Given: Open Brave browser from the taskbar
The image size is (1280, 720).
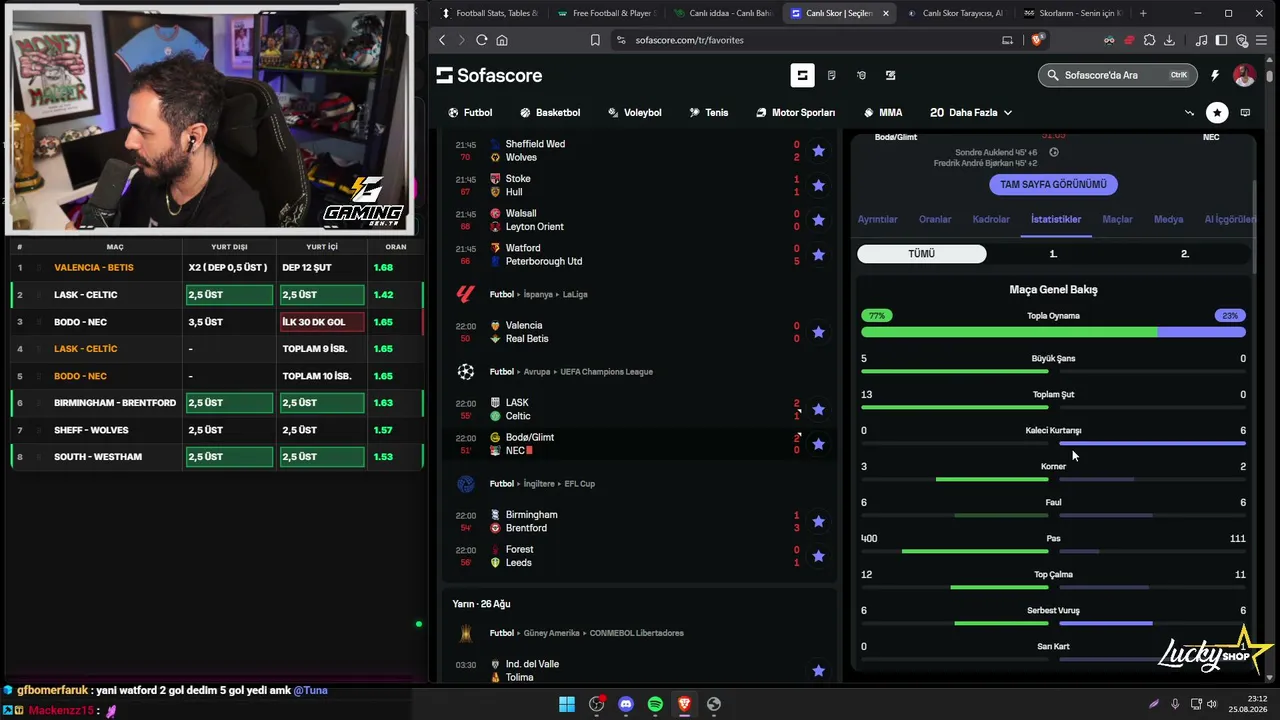Looking at the screenshot, I should [x=684, y=704].
